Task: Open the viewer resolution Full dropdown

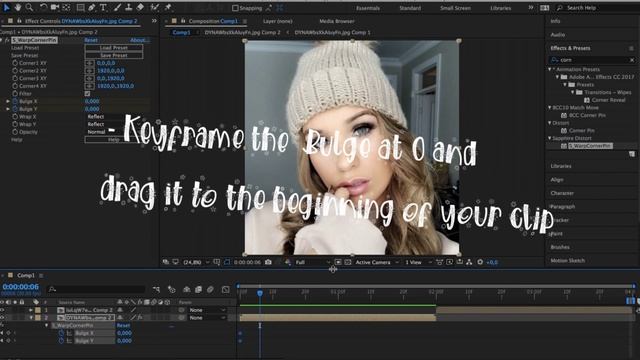Action: pyautogui.click(x=313, y=262)
